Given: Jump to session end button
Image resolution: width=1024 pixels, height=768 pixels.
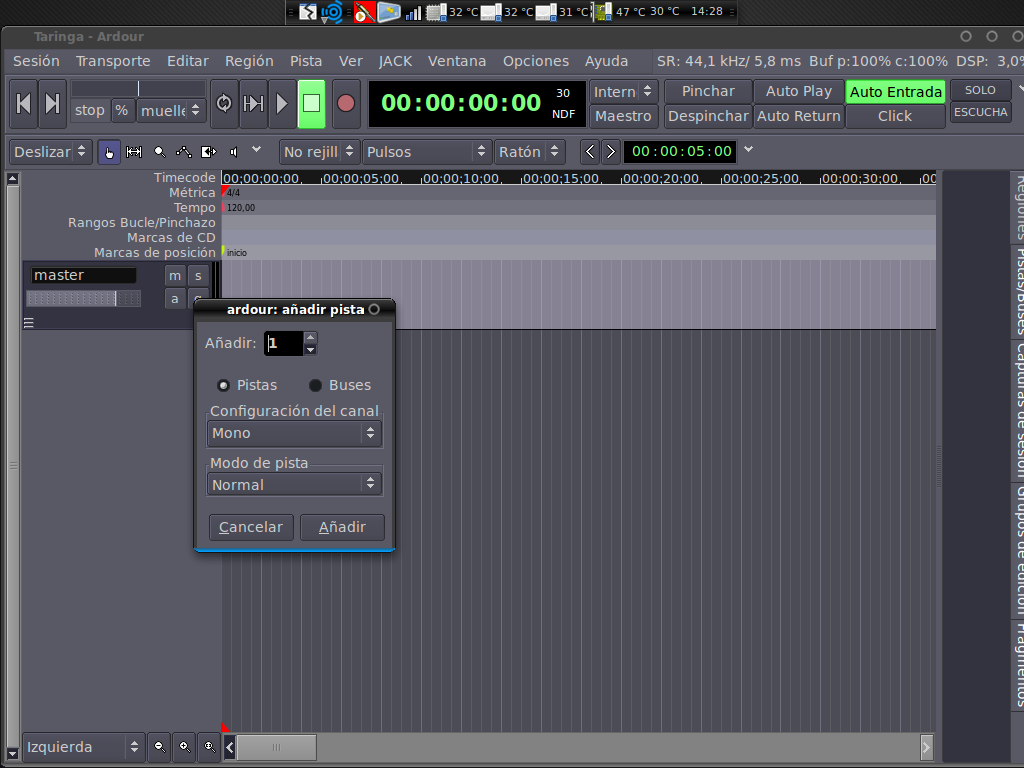Looking at the screenshot, I should click(52, 103).
